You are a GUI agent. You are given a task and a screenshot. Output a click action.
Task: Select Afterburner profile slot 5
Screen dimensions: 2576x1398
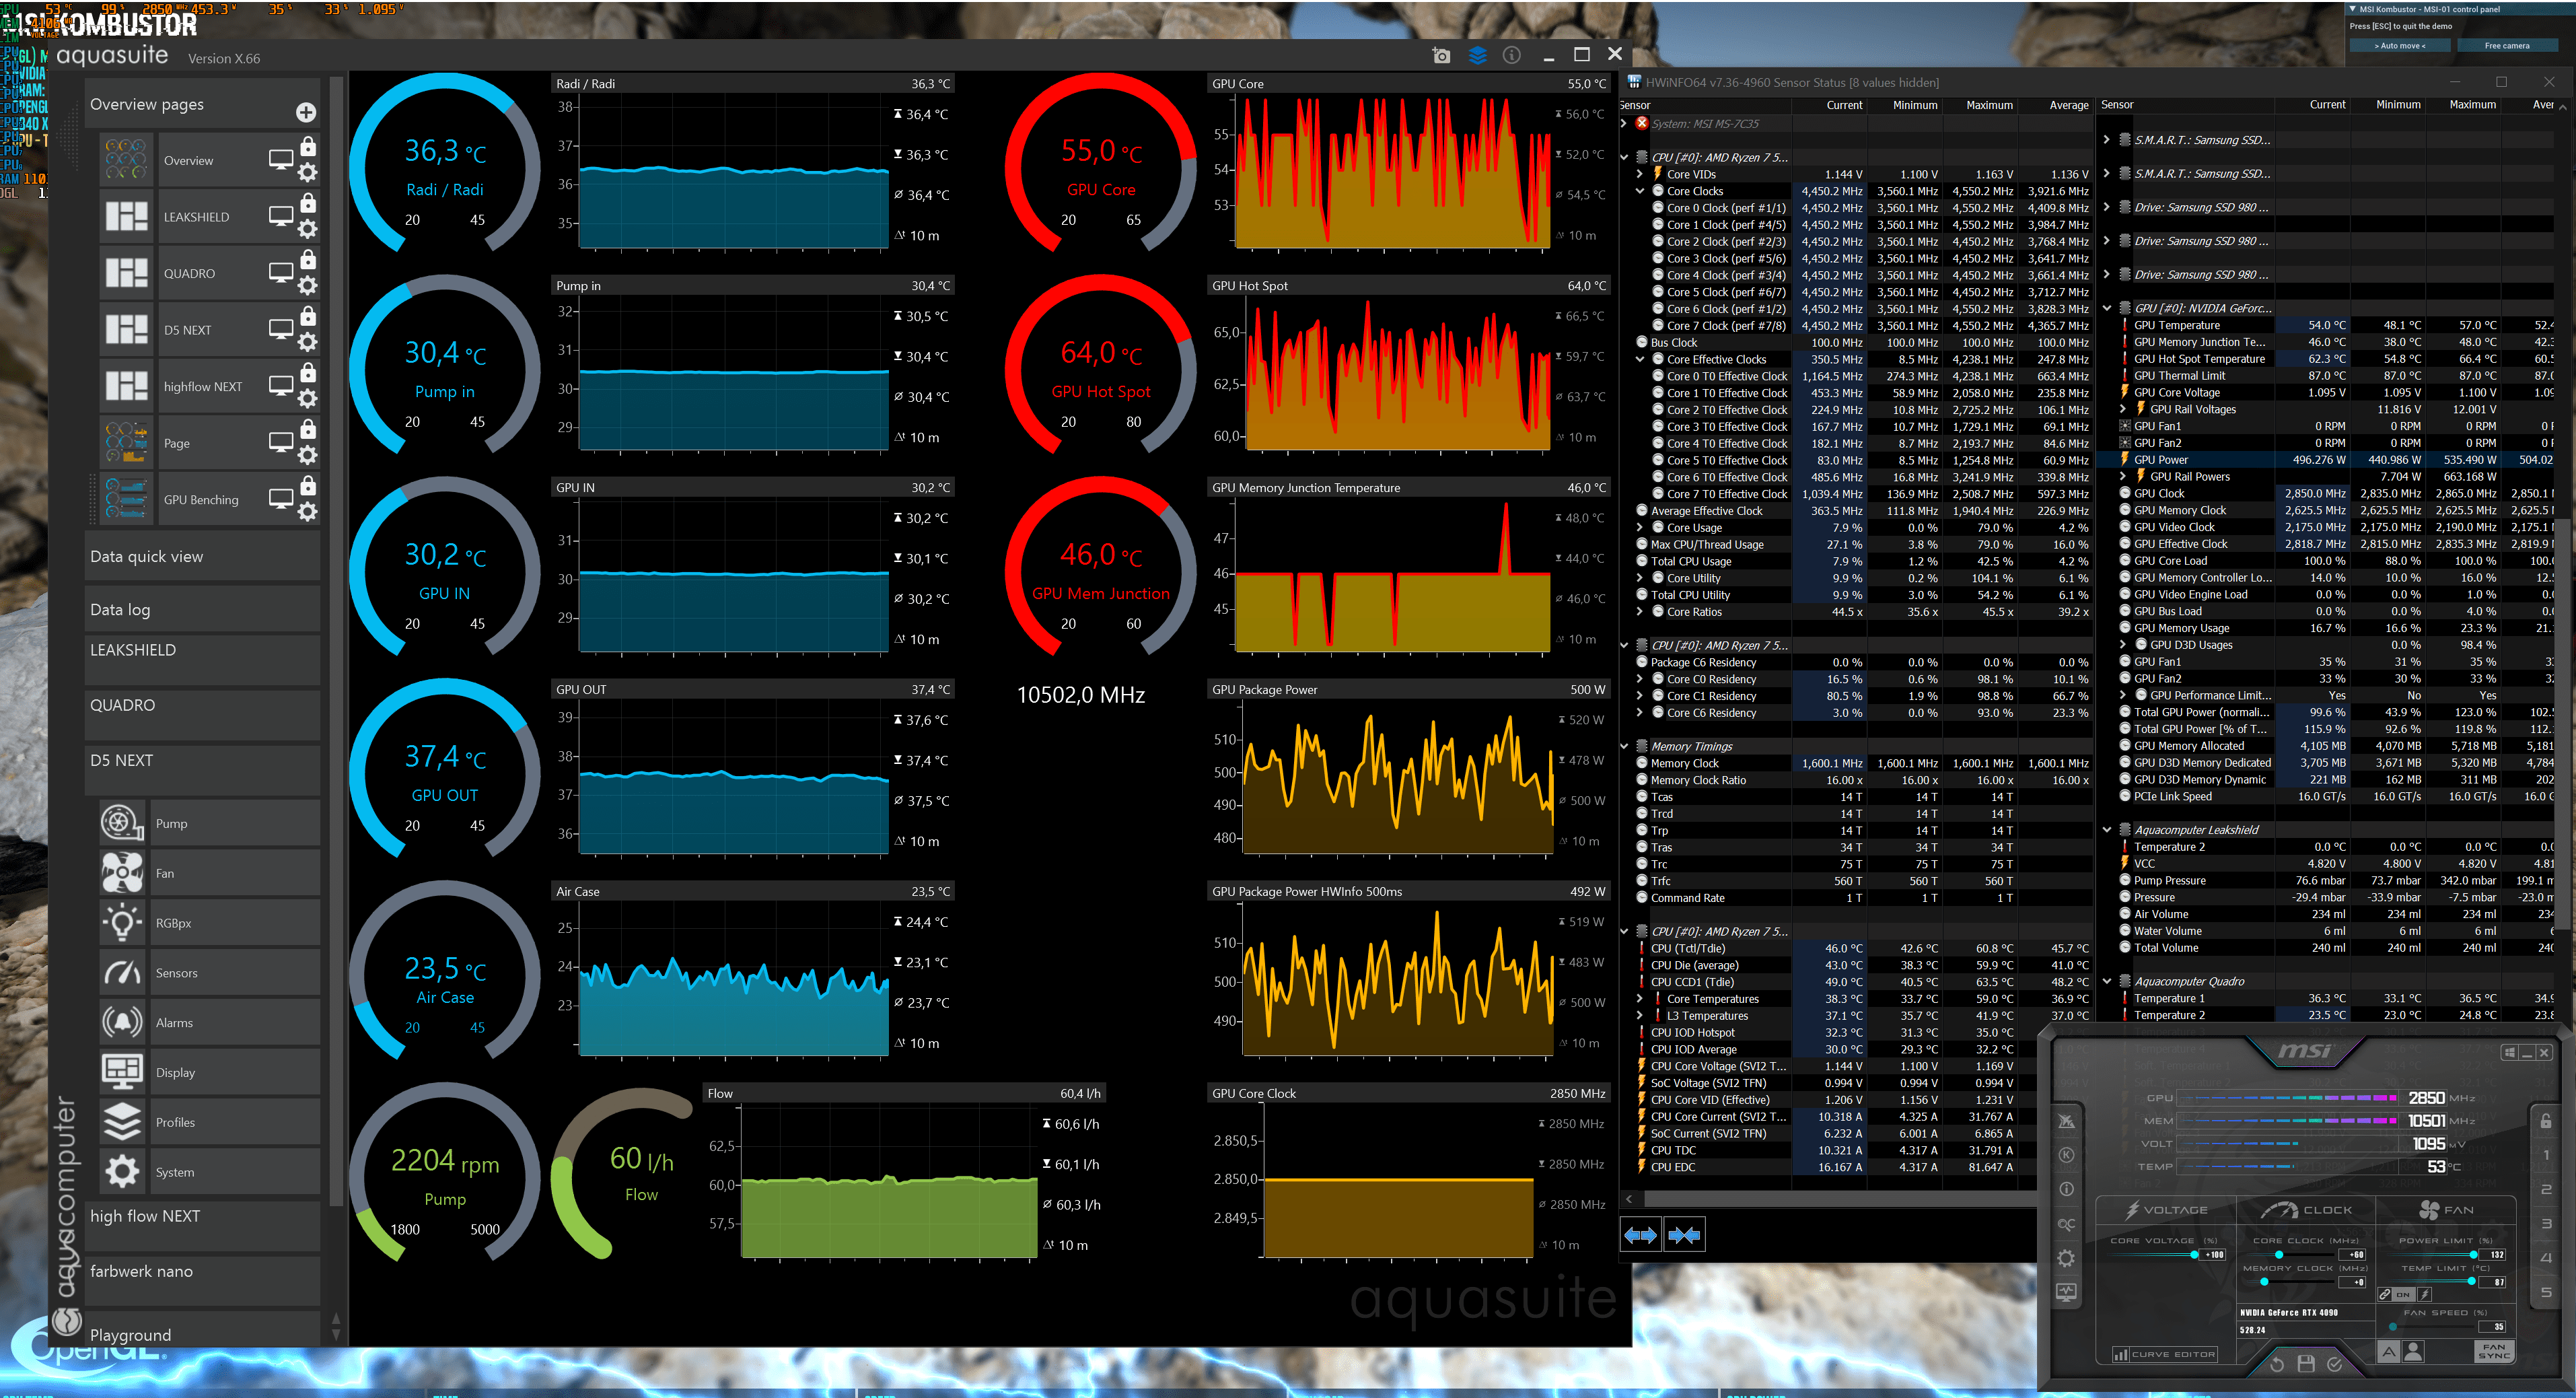click(2546, 1292)
